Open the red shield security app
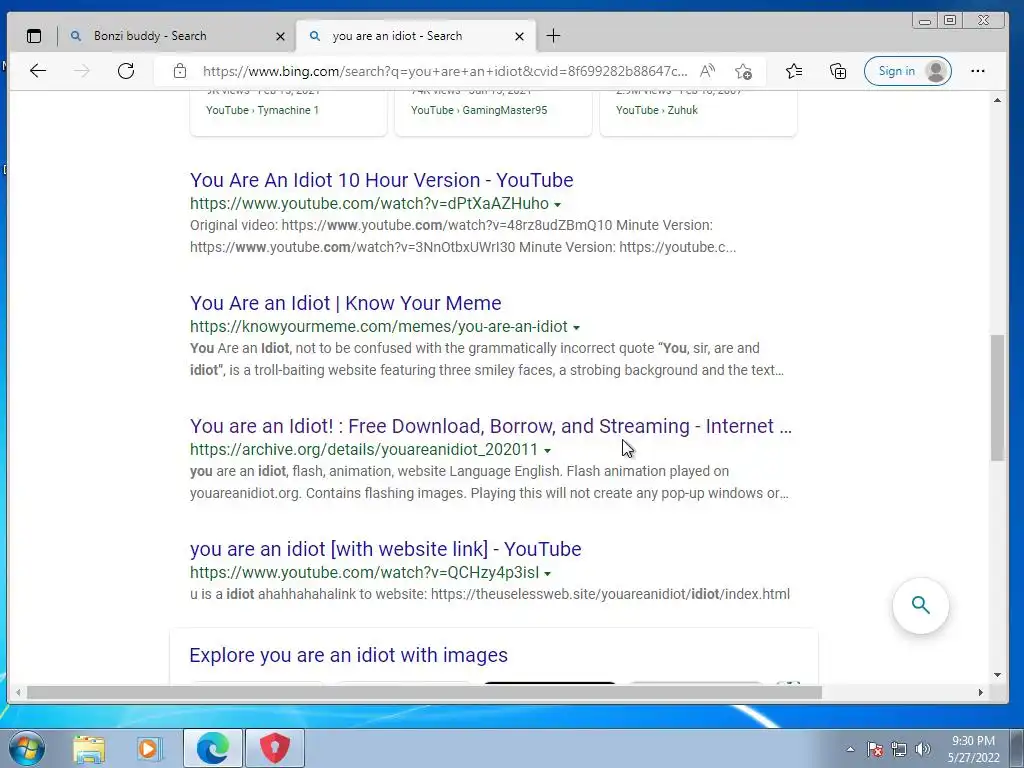 point(275,748)
